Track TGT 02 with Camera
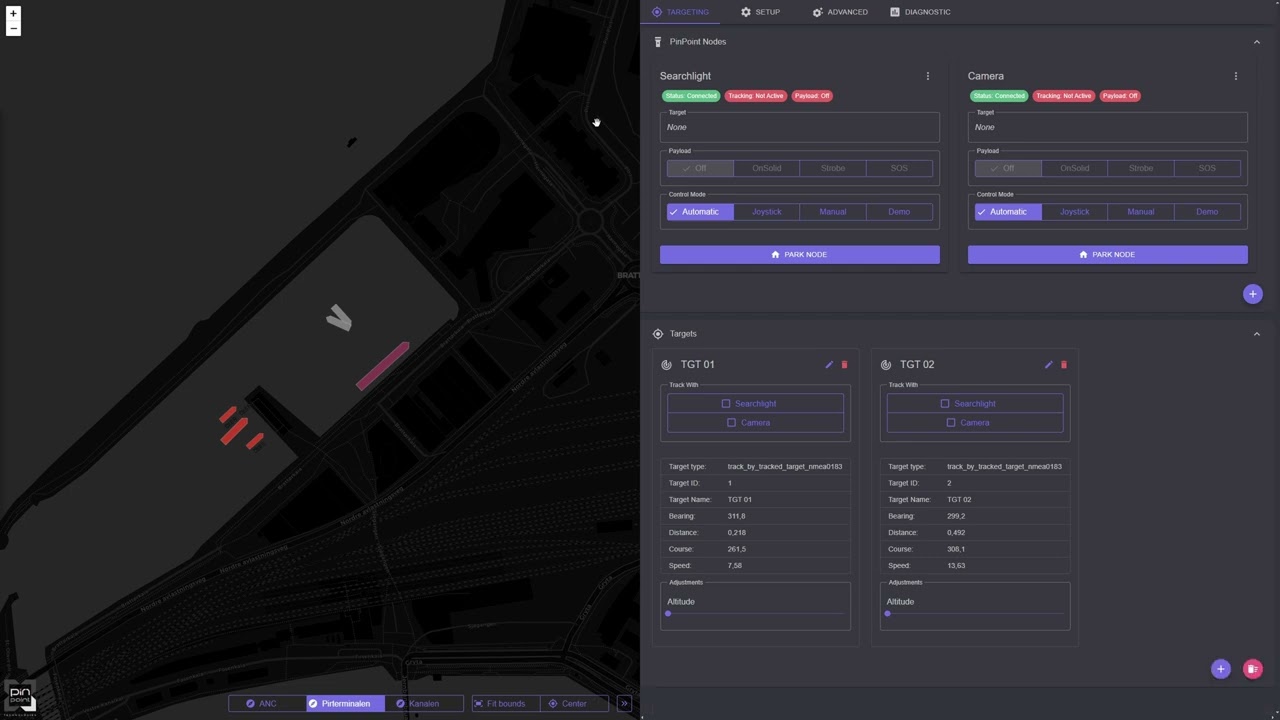 [x=975, y=423]
